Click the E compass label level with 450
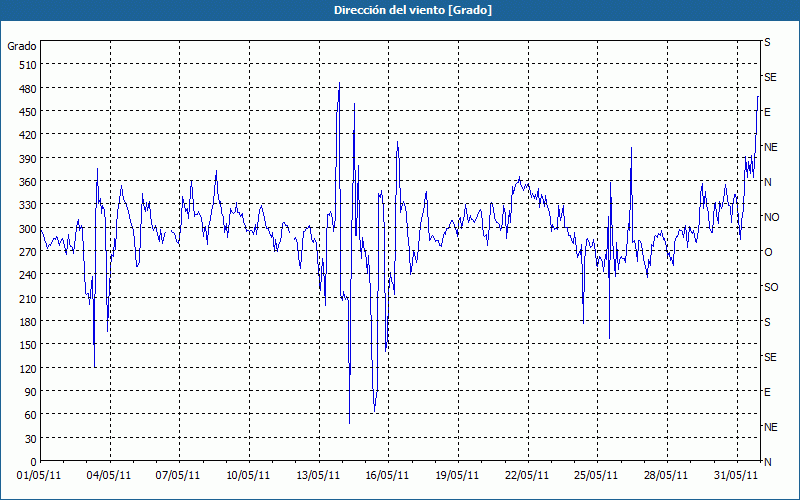Screen dimensions: 800x500 (767, 112)
